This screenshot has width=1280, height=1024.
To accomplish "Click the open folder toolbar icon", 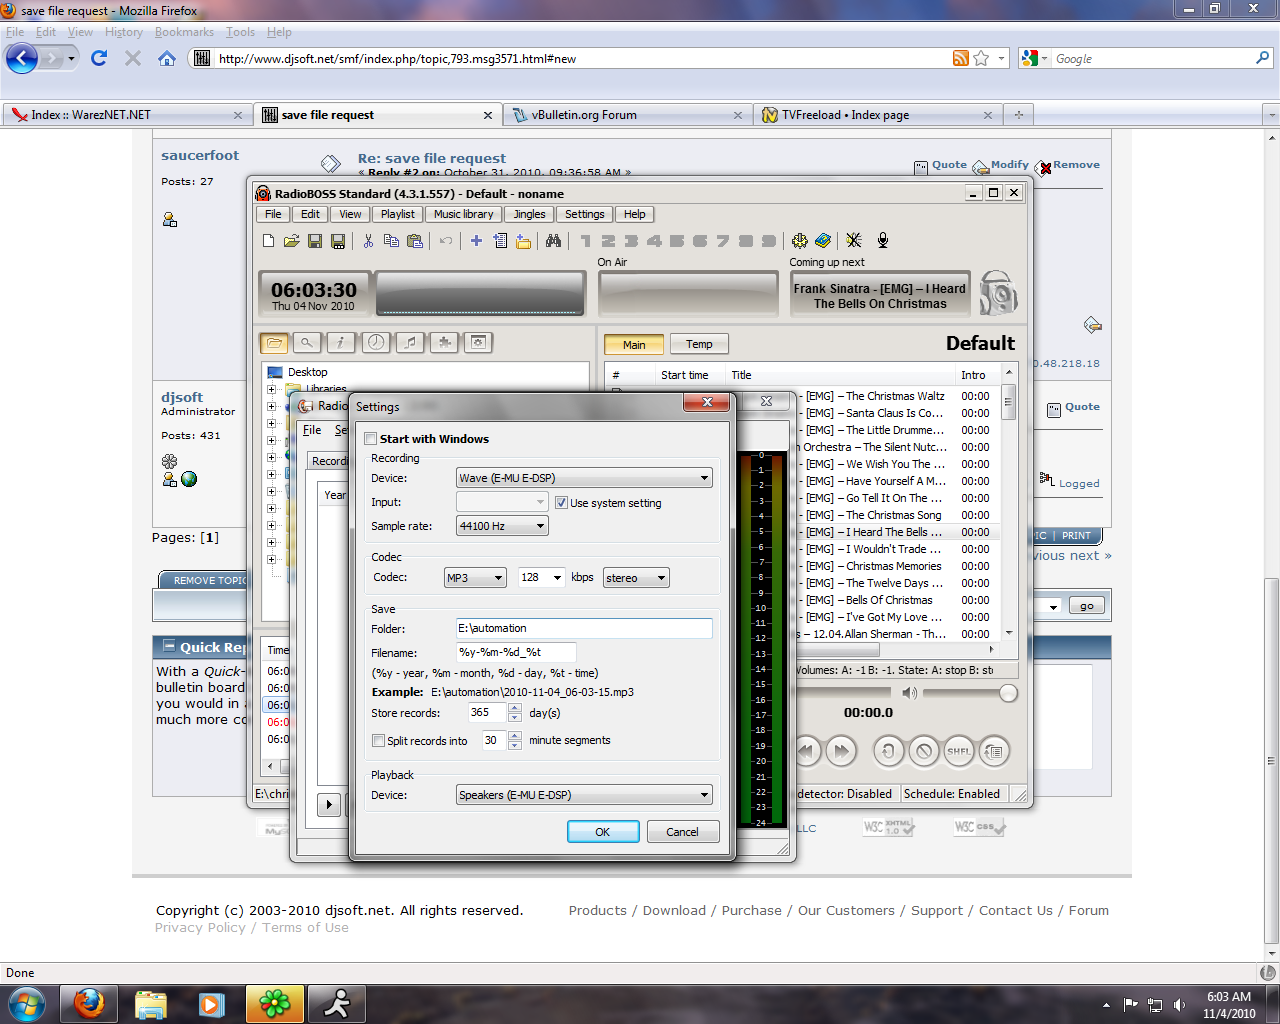I will click(291, 240).
